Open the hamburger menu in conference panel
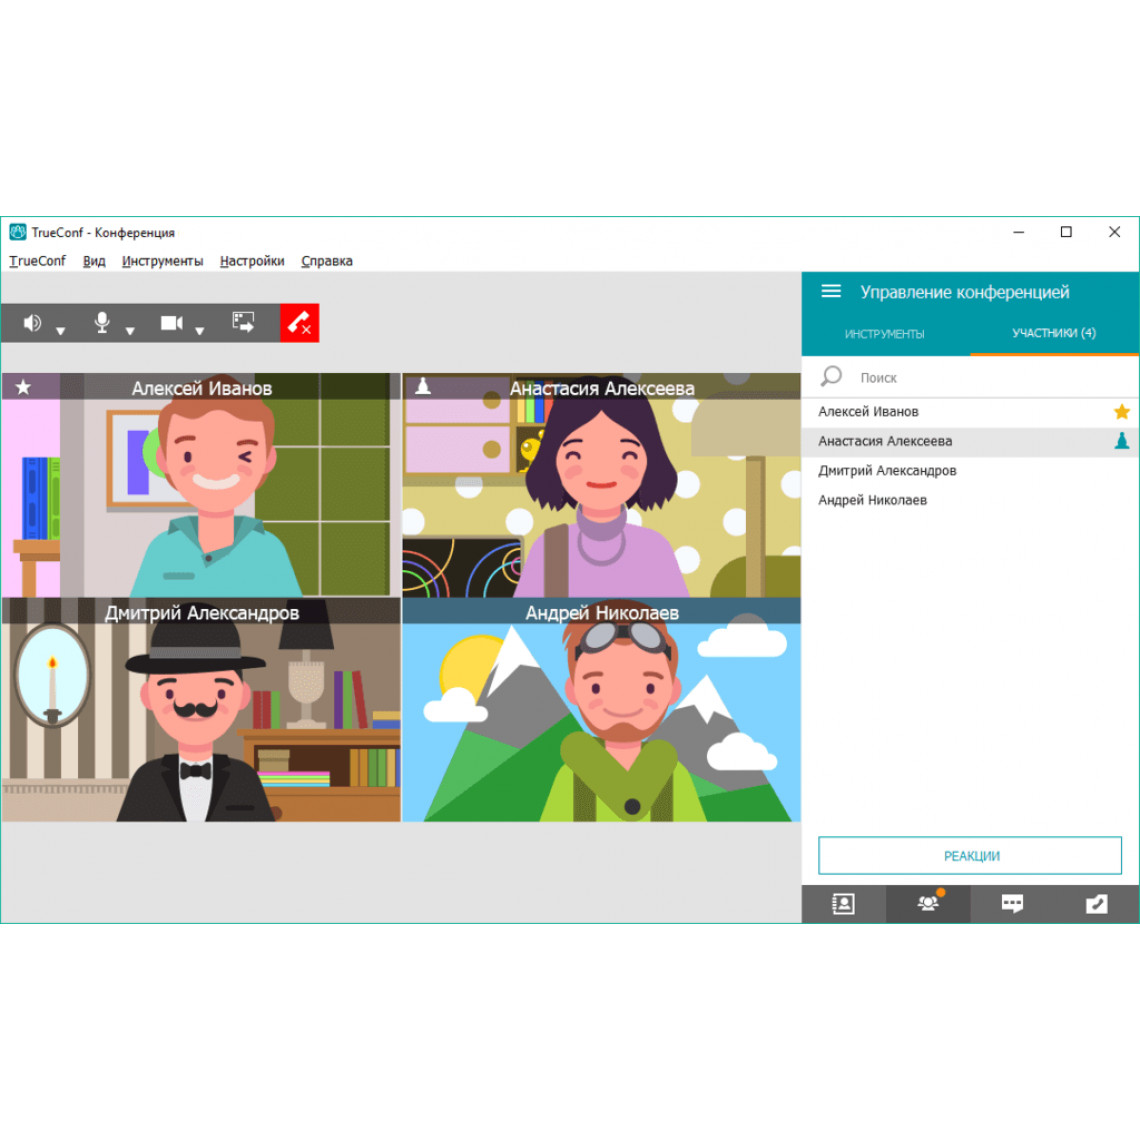Viewport: 1140px width, 1140px height. point(831,292)
